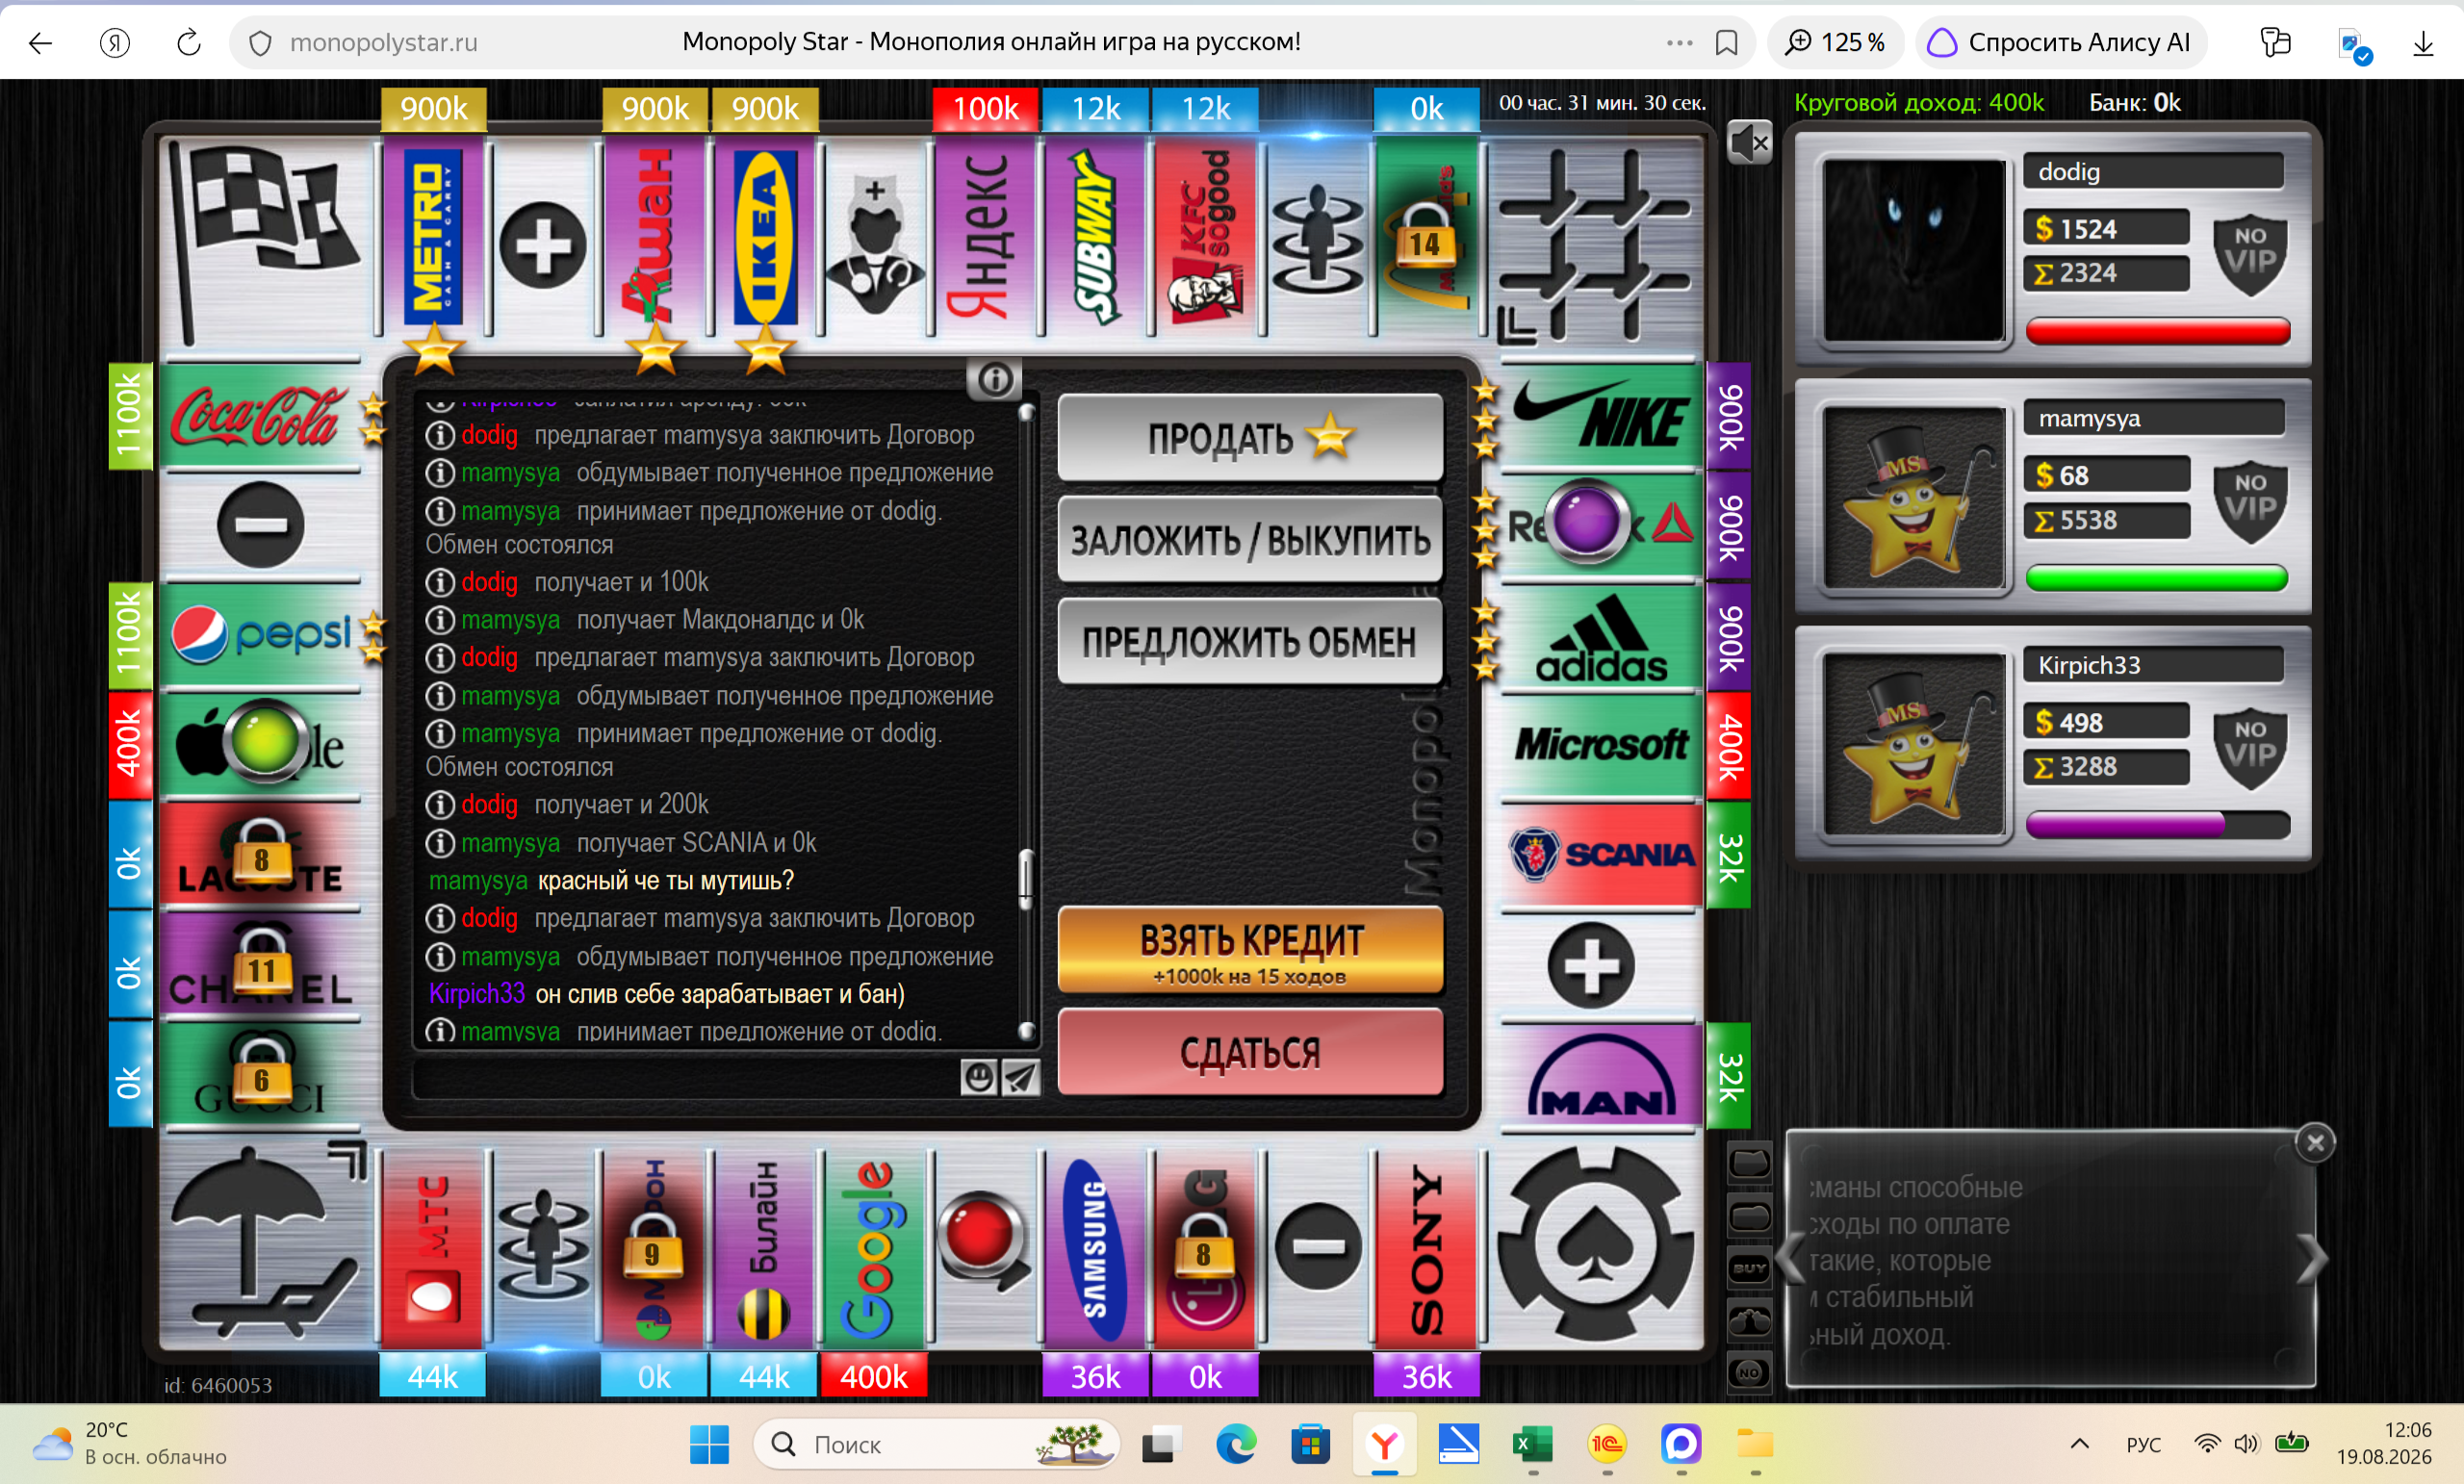Click Kirpich33's purple timer bar
Image resolution: width=2464 pixels, height=1484 pixels.
(x=2158, y=824)
